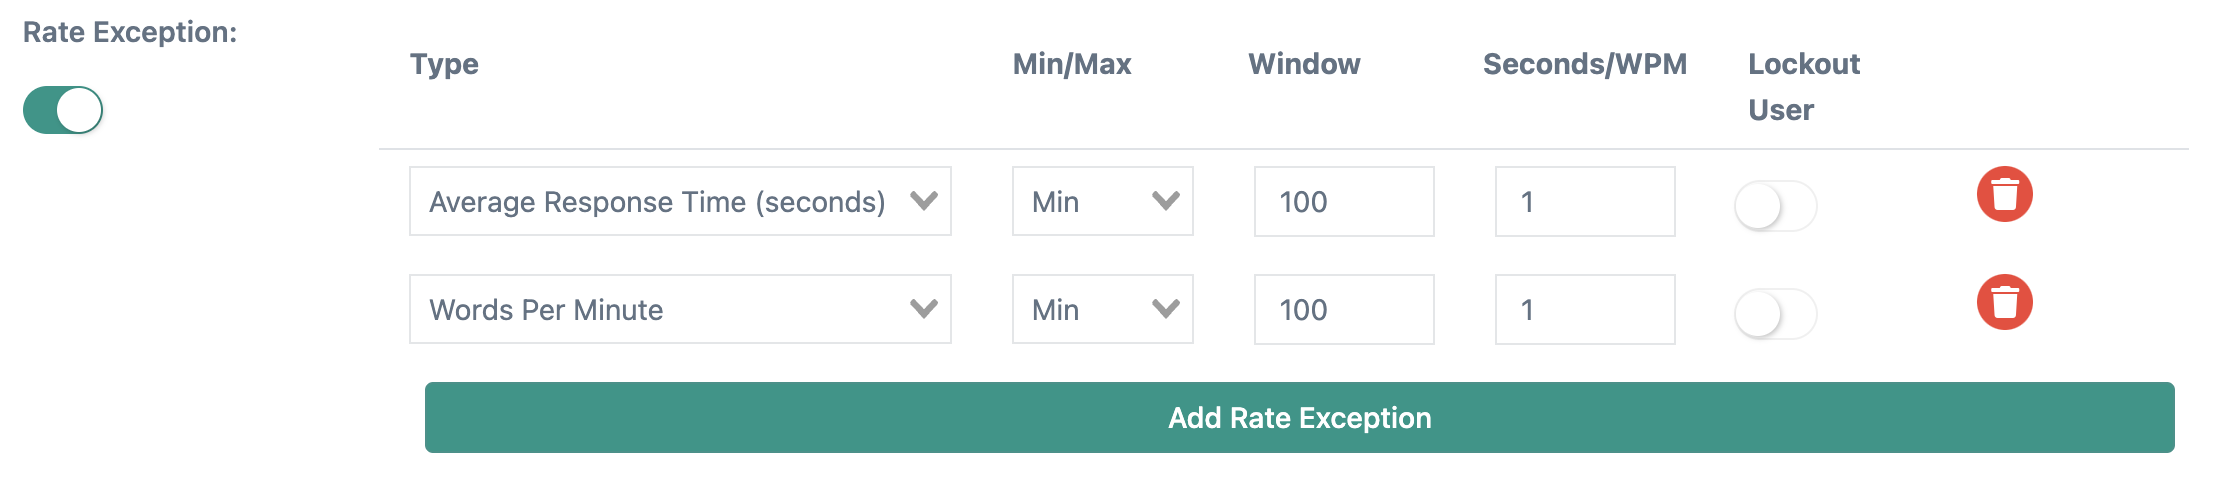Click Seconds/WPM field in Words Per Minute row

pos(1584,310)
